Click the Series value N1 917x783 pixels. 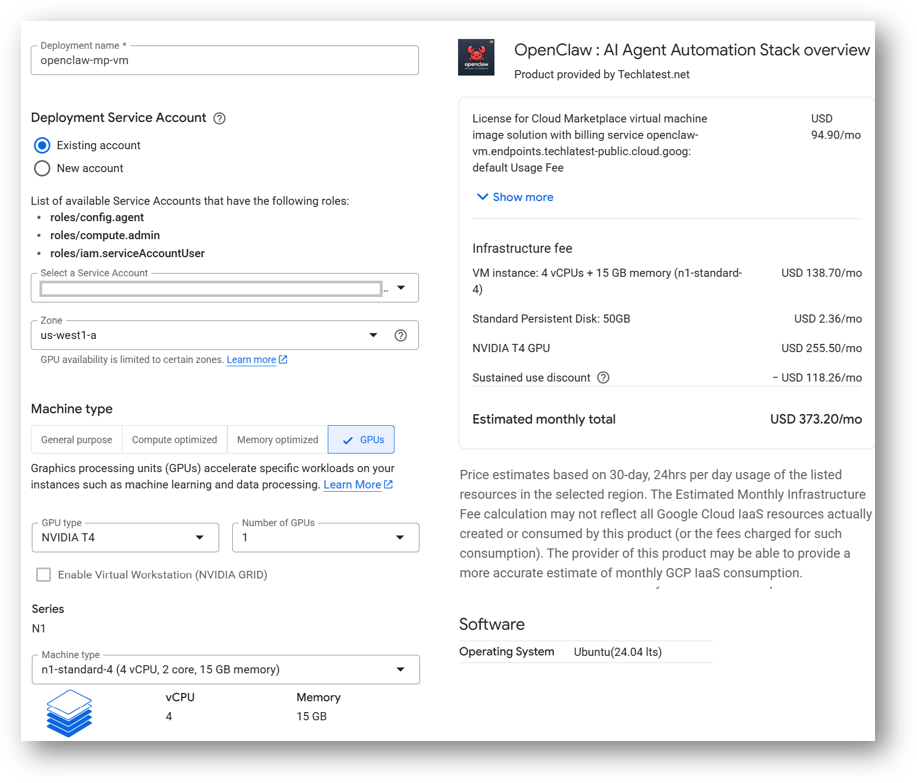click(x=39, y=629)
